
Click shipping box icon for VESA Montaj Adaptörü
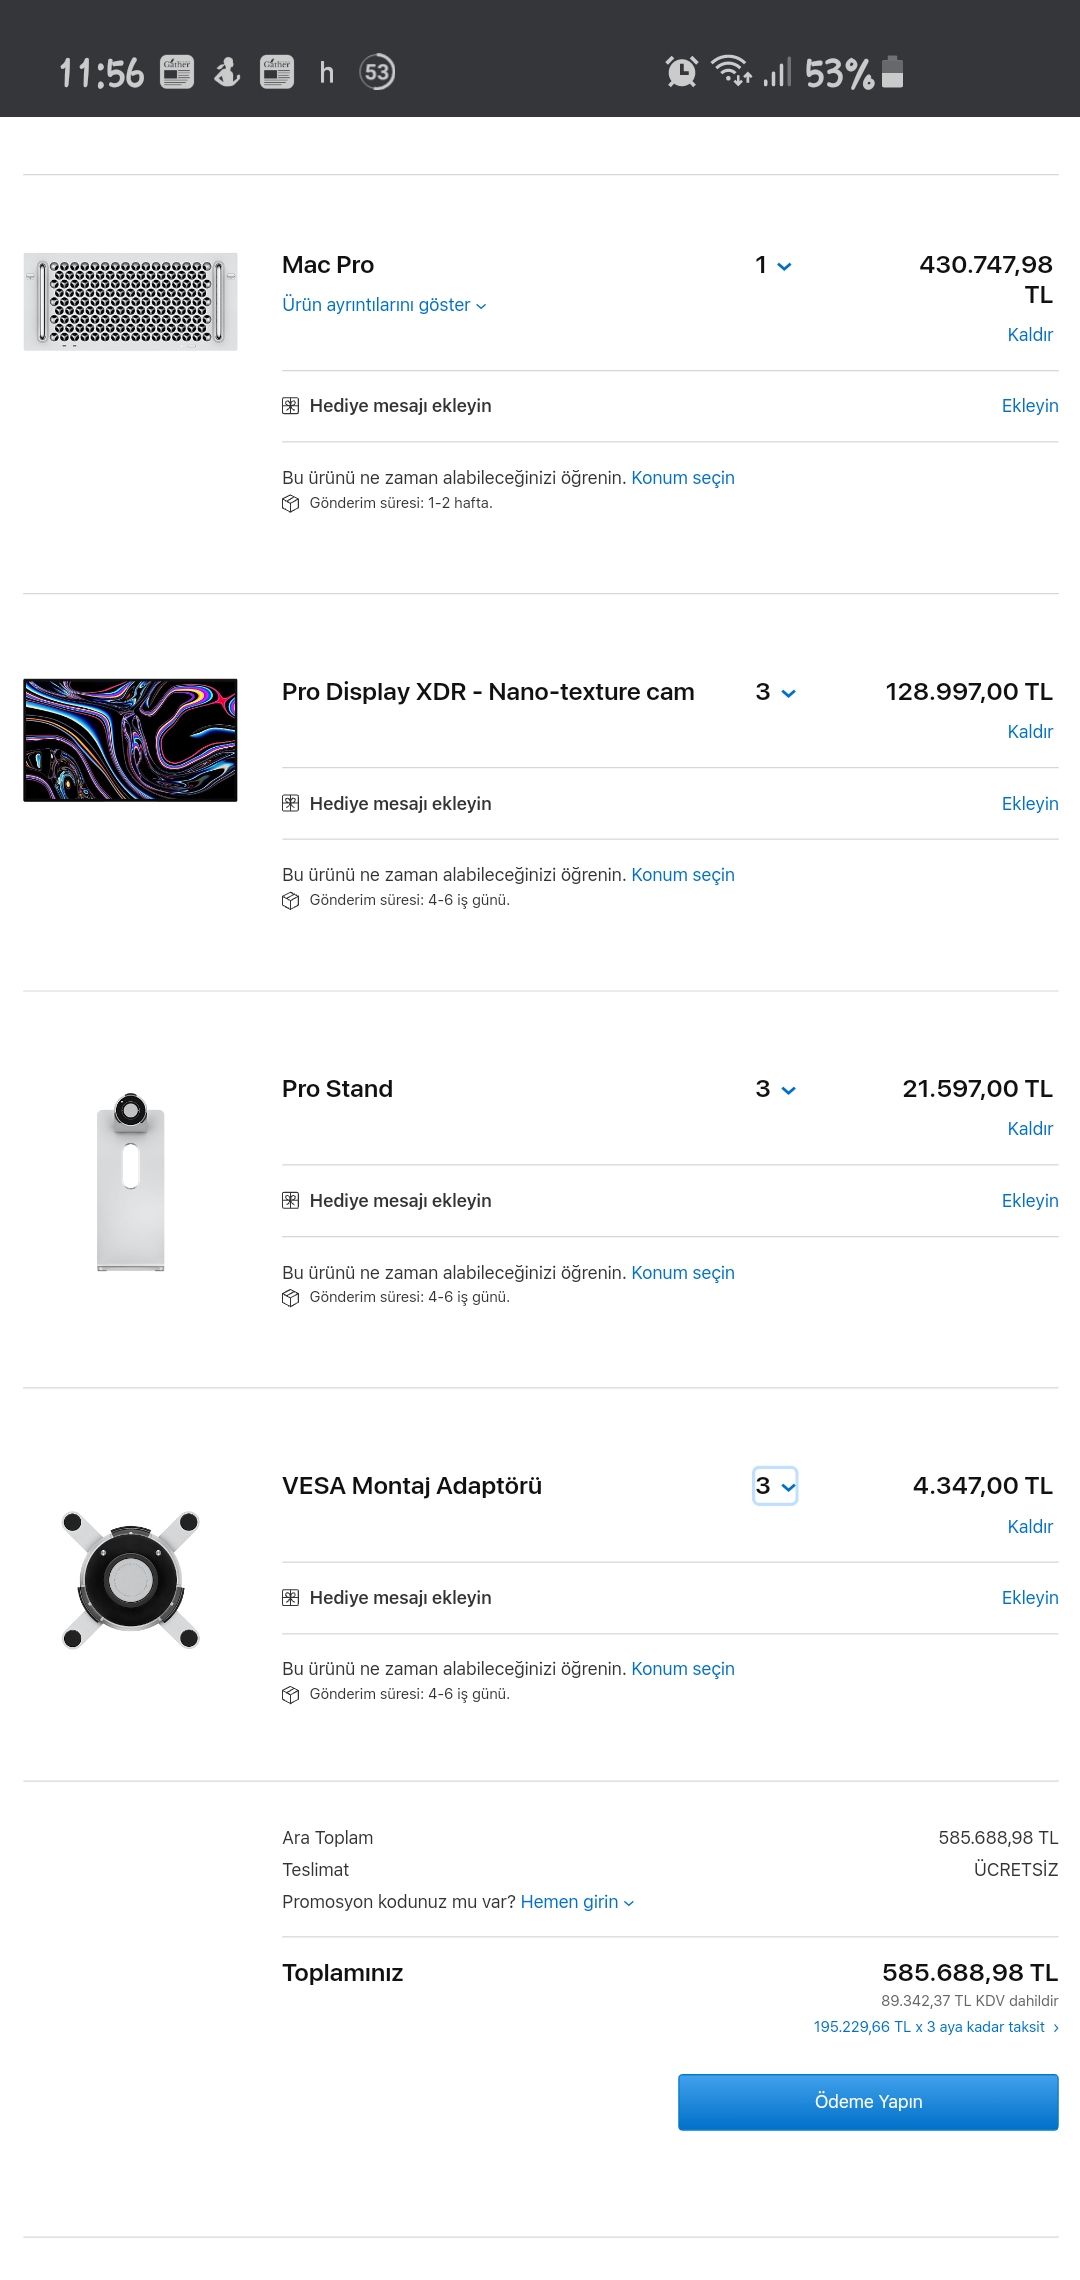coord(291,1694)
